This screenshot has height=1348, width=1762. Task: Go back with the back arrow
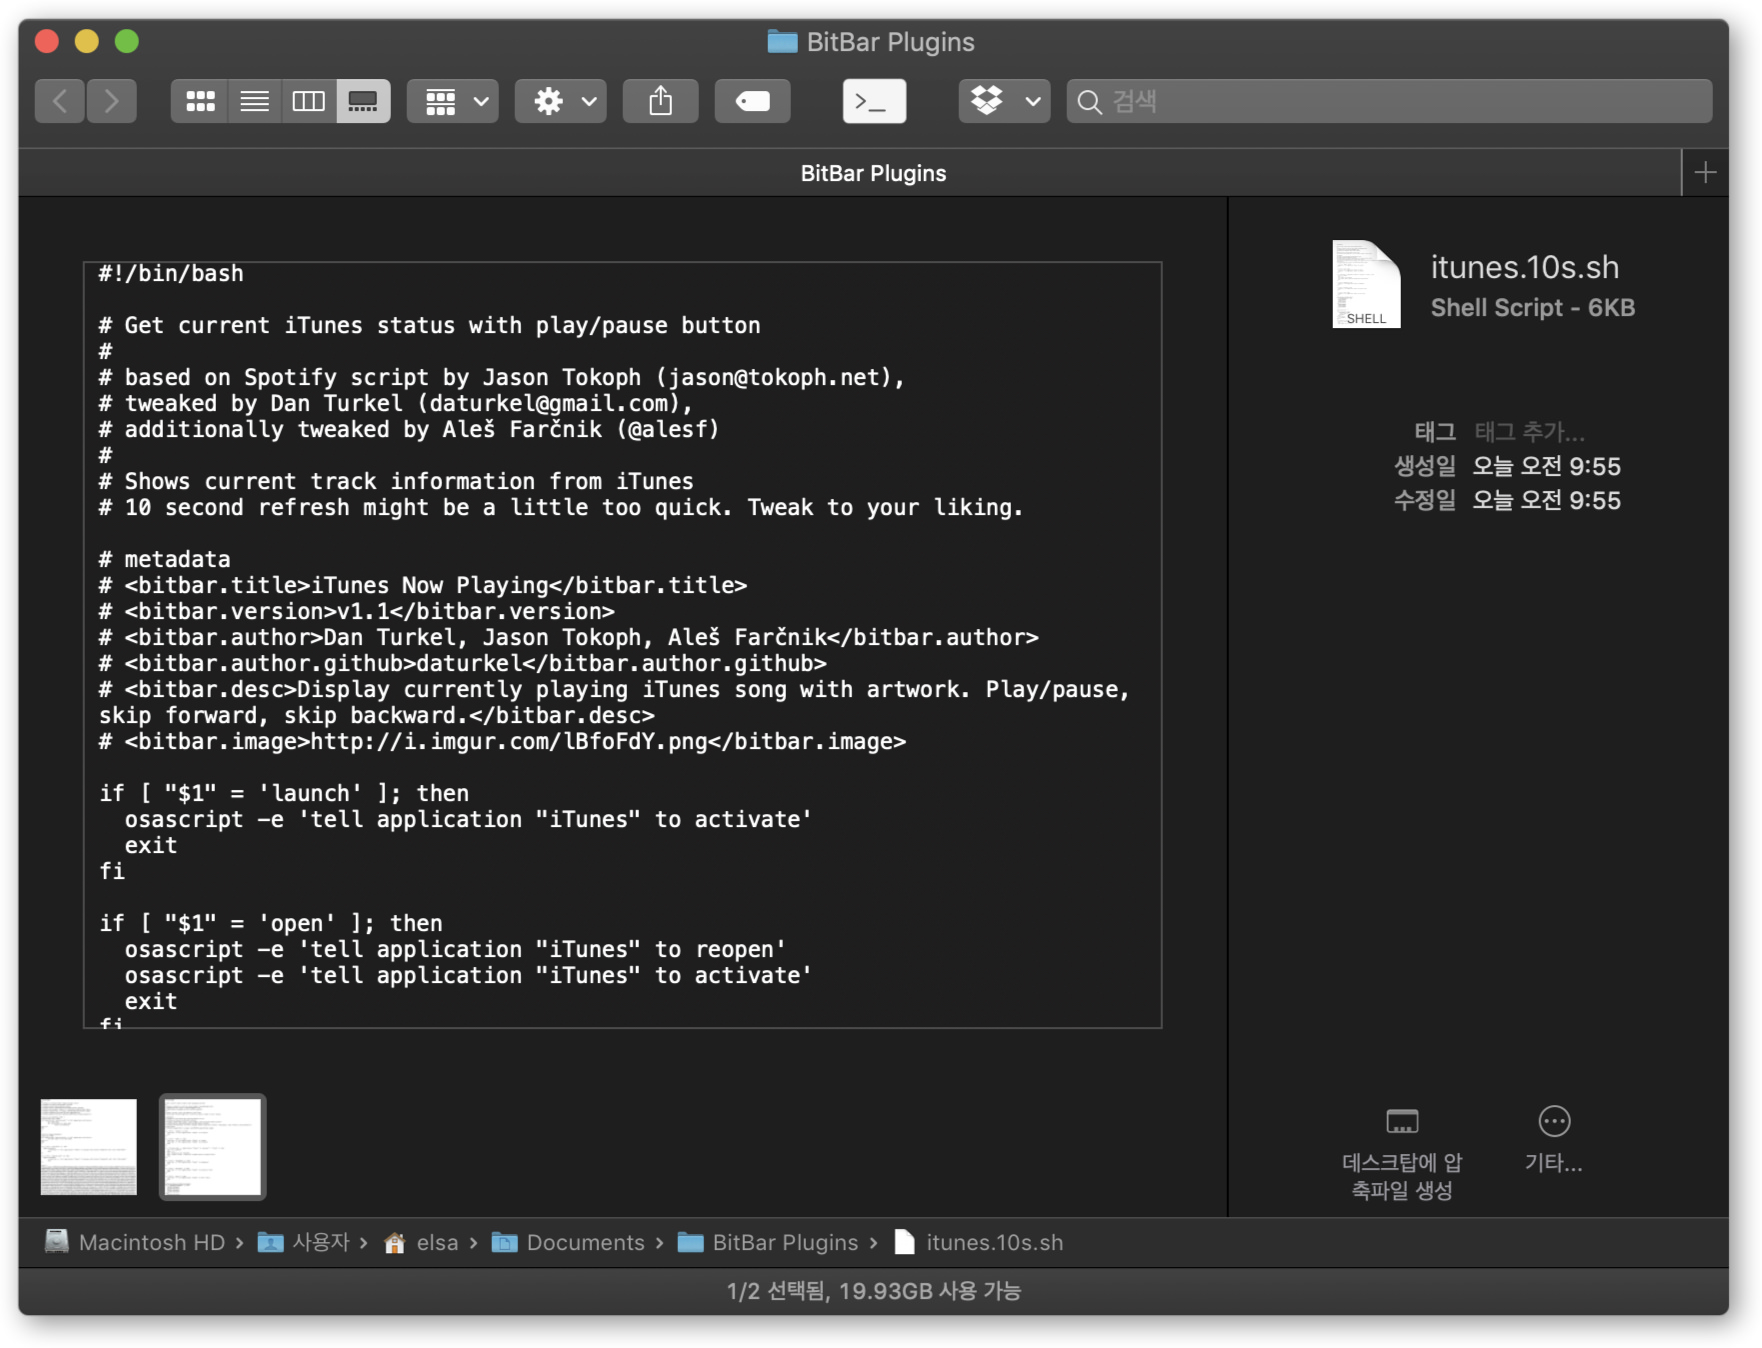click(x=60, y=101)
